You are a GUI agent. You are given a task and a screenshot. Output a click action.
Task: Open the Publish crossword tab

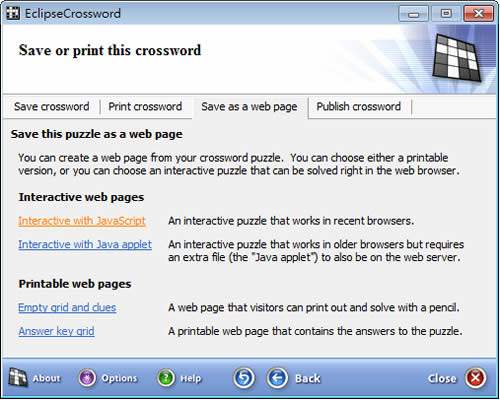click(x=359, y=107)
